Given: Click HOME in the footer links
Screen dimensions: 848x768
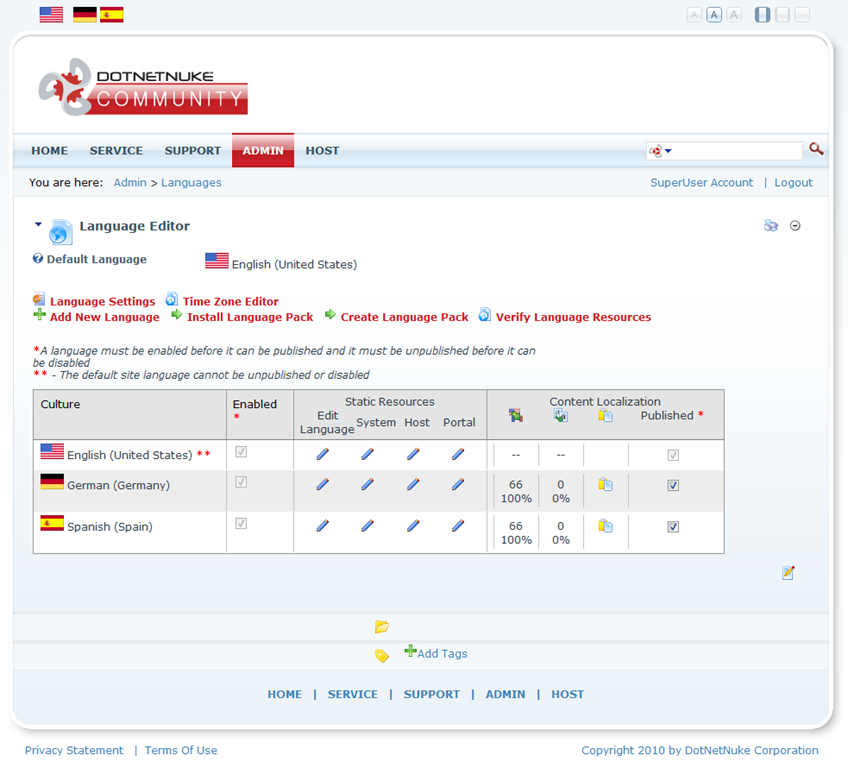Looking at the screenshot, I should [285, 694].
